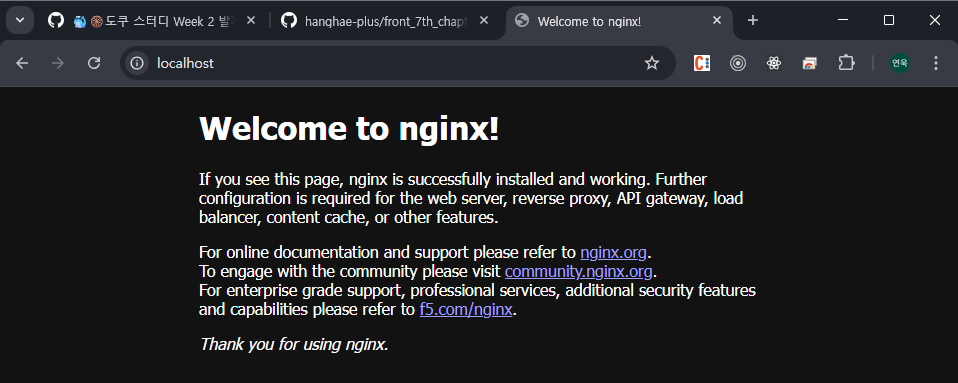View site information icon for localhost
This screenshot has width=958, height=383.
tap(137, 63)
